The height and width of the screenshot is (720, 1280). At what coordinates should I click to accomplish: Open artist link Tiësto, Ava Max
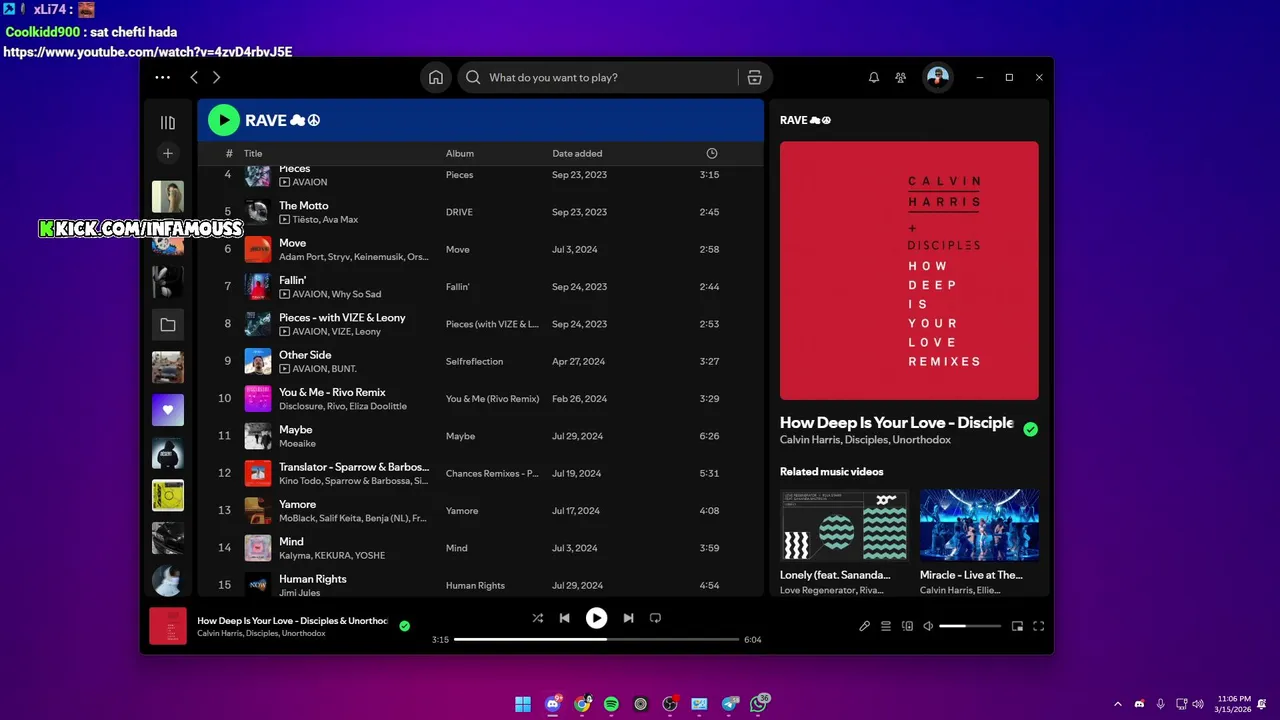(x=325, y=219)
